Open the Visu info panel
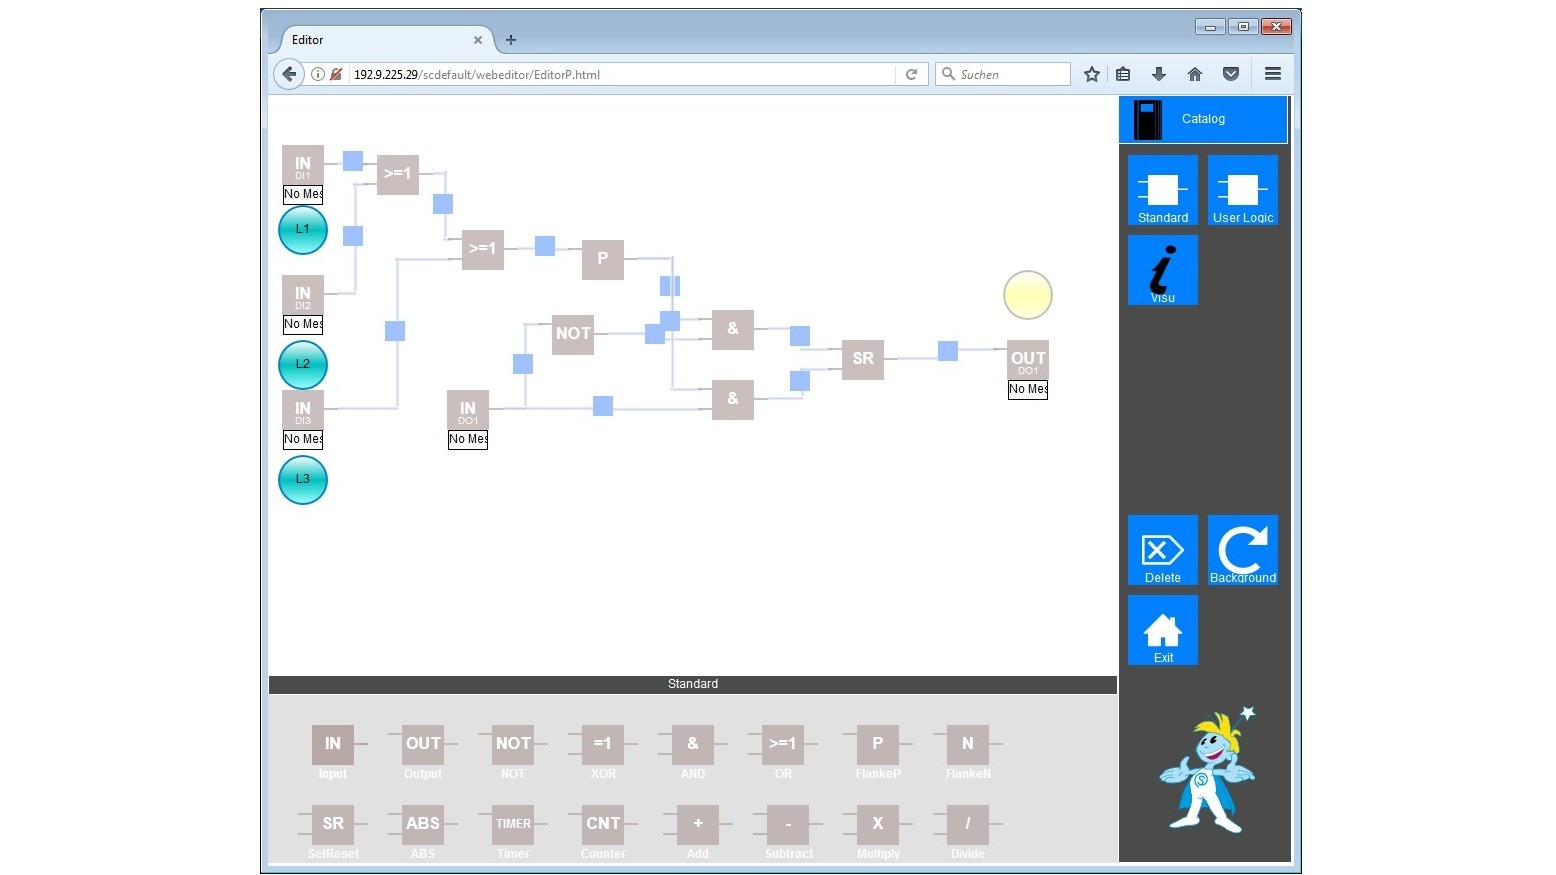 [1162, 270]
